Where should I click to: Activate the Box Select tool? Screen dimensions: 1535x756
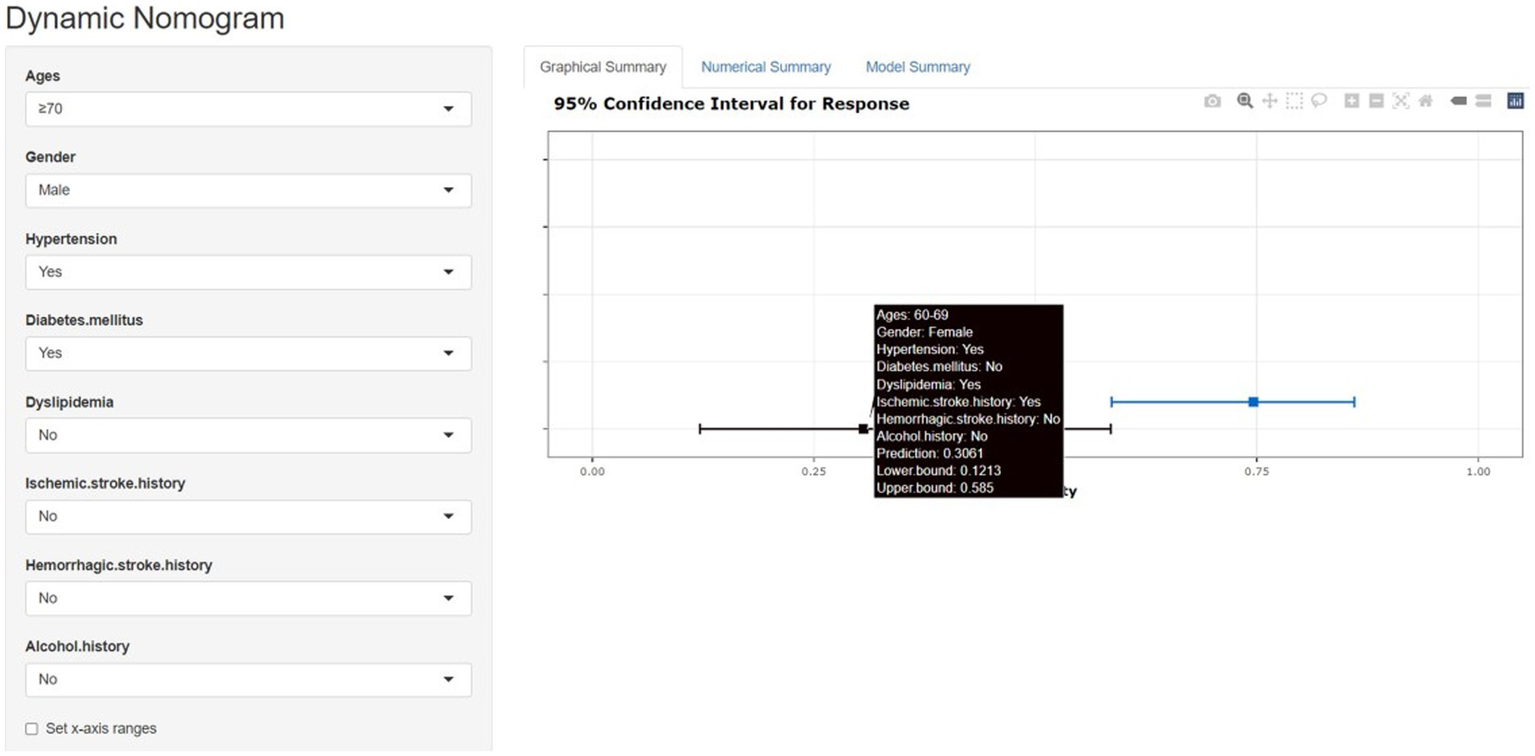point(1294,101)
